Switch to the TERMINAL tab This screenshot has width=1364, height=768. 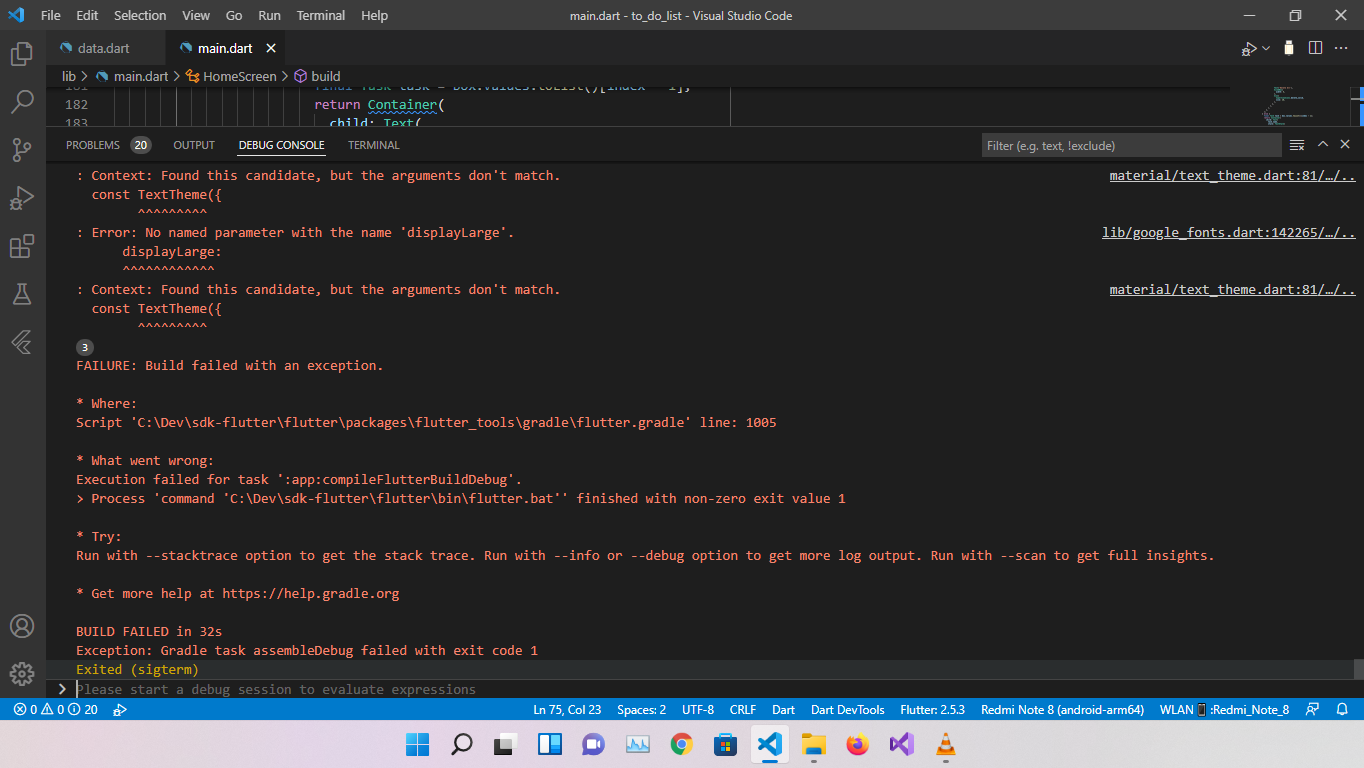click(x=374, y=145)
